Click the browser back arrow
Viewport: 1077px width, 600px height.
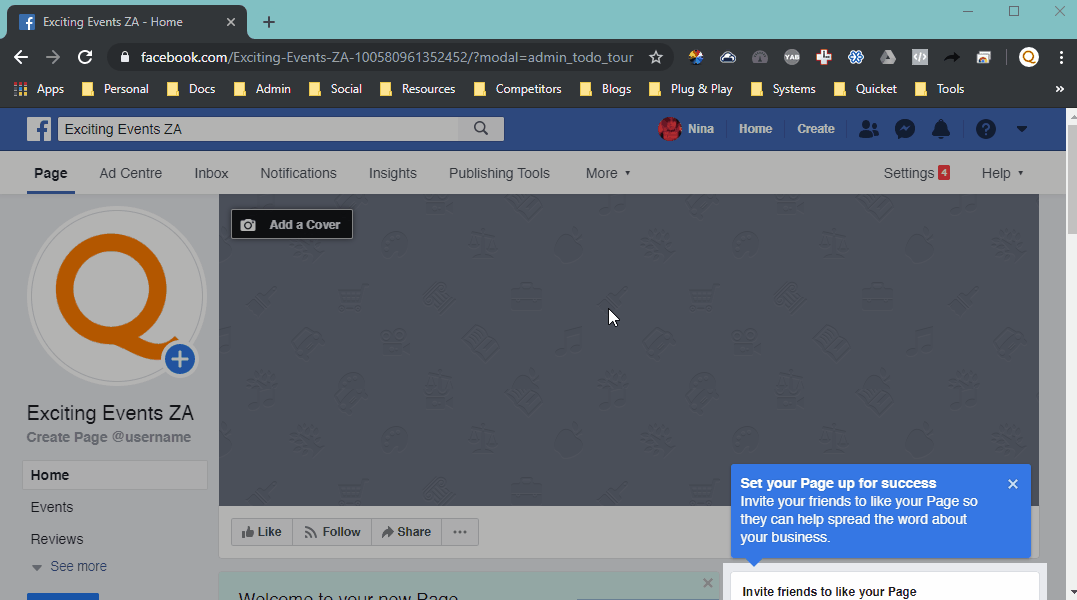(x=21, y=57)
